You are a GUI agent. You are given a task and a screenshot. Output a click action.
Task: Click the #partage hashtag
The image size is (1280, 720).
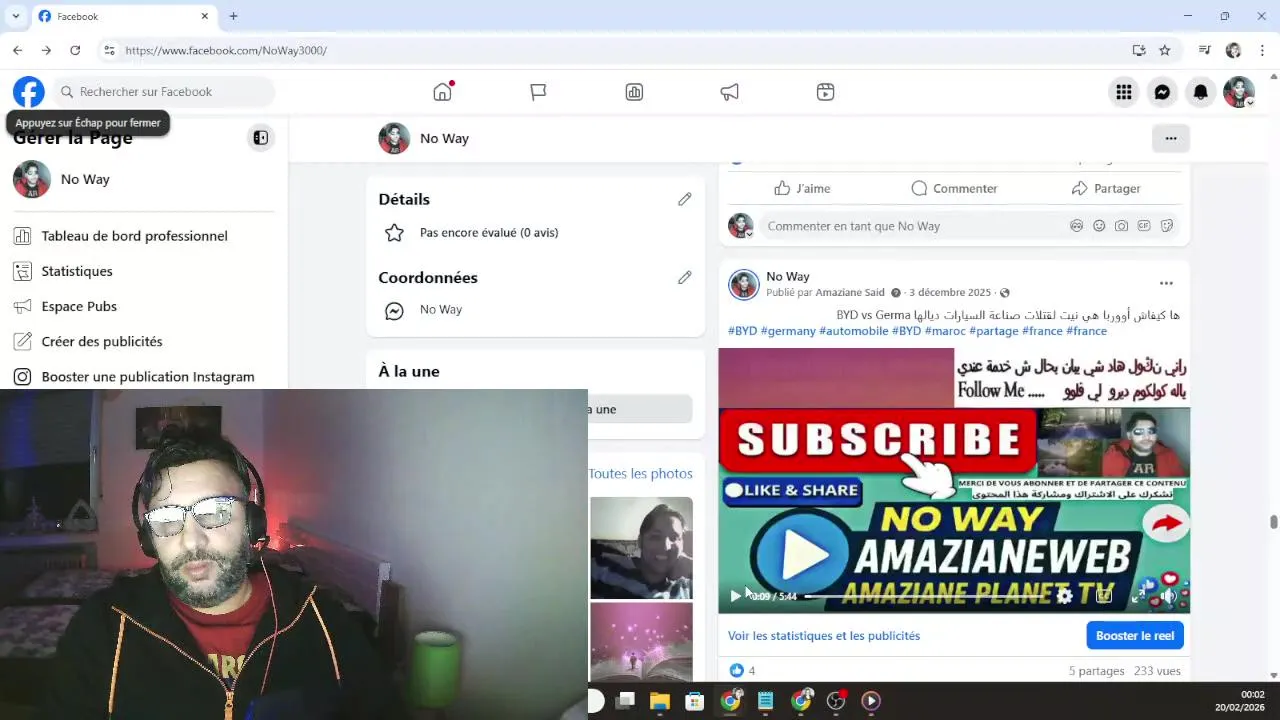pyautogui.click(x=994, y=331)
